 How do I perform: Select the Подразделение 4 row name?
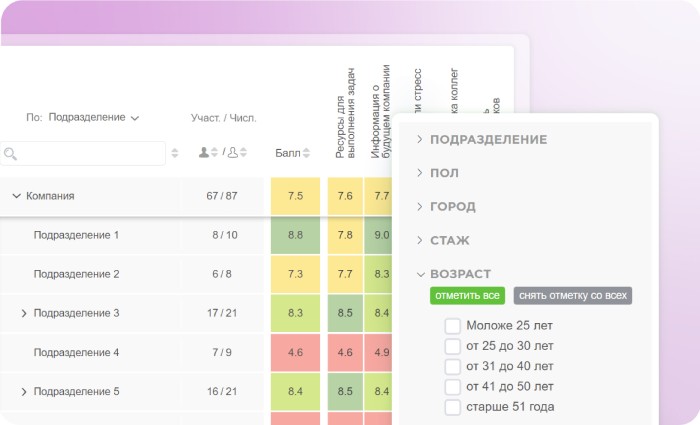[x=76, y=353]
